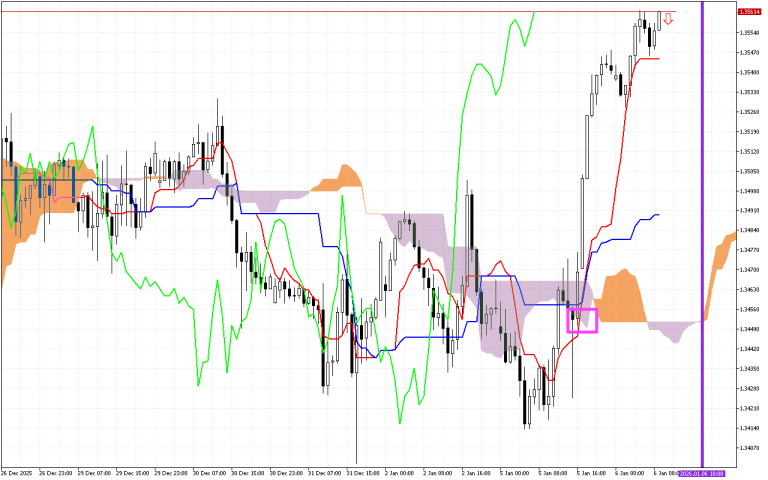Click the 2 Jan 08:00 time label
This screenshot has width=768, height=480.
438,474
